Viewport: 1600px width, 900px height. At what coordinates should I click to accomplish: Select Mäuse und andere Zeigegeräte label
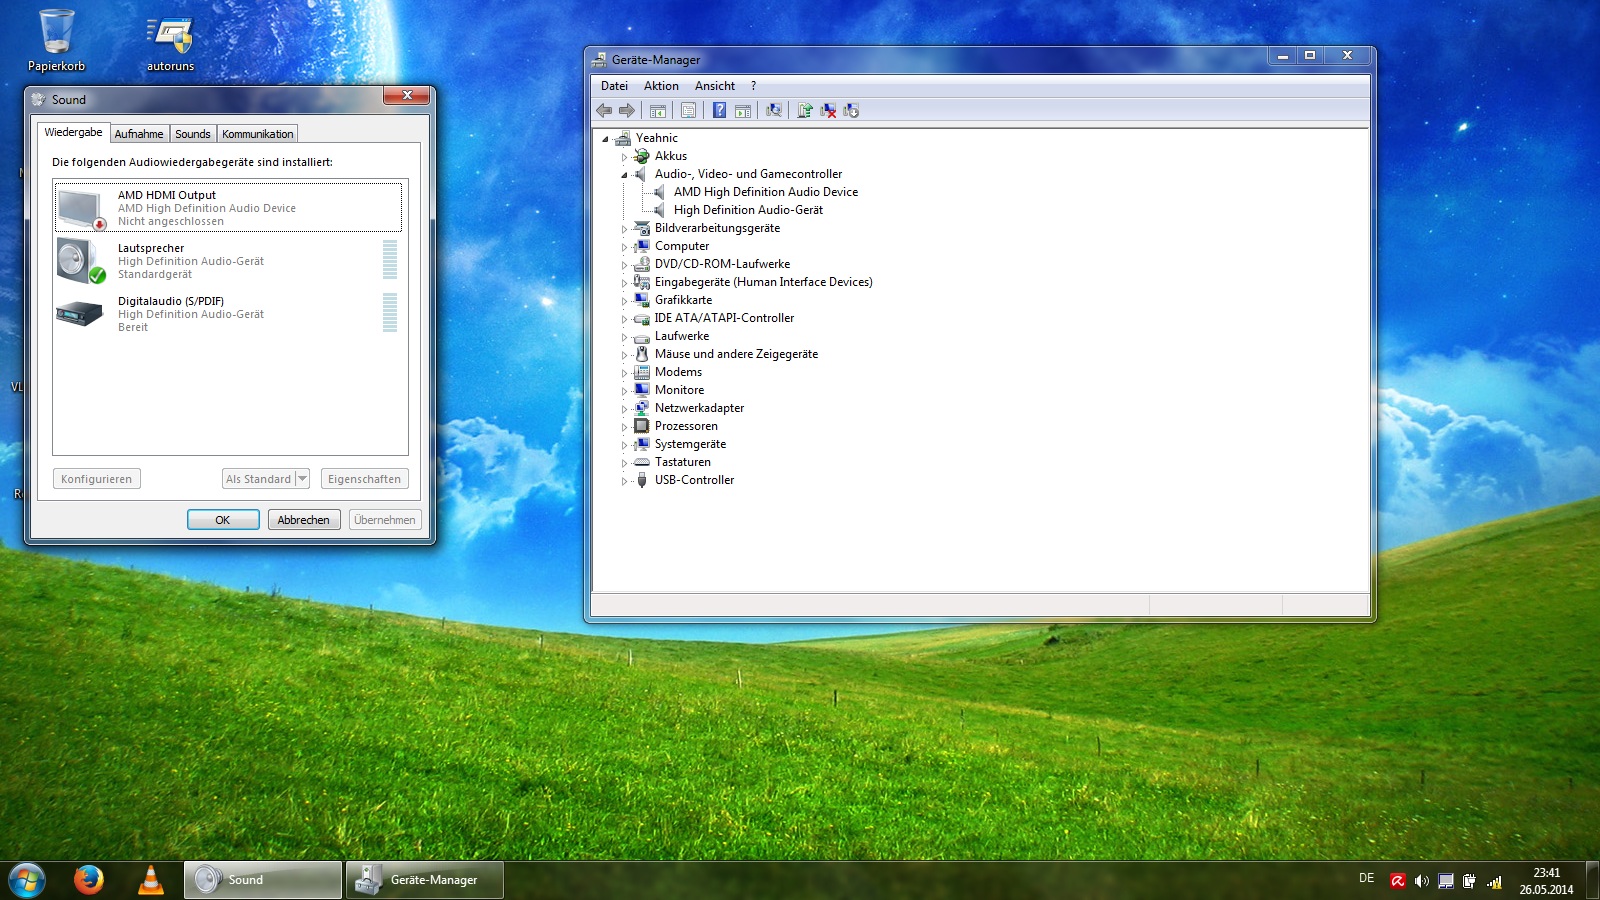[736, 354]
